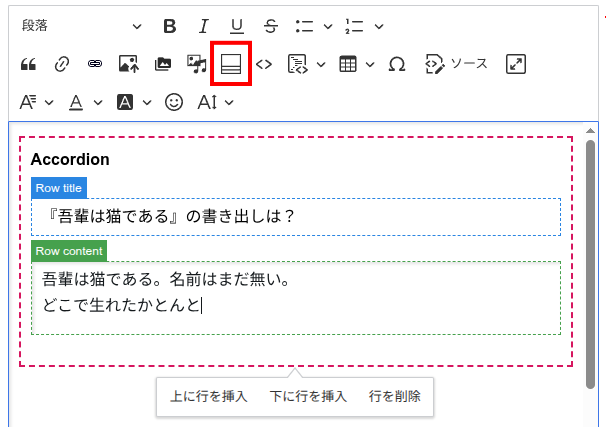Expand font size dropdown arrow
Screen dimensions: 606x427
coord(229,103)
